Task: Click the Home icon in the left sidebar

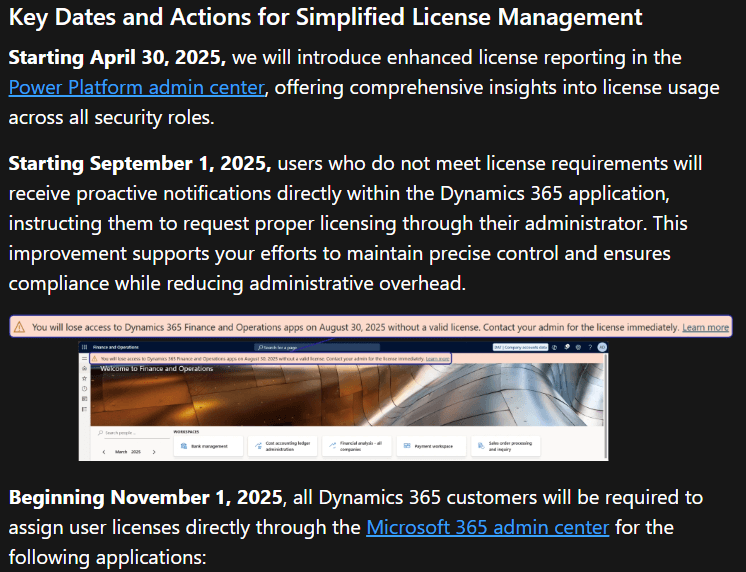Action: [x=85, y=369]
